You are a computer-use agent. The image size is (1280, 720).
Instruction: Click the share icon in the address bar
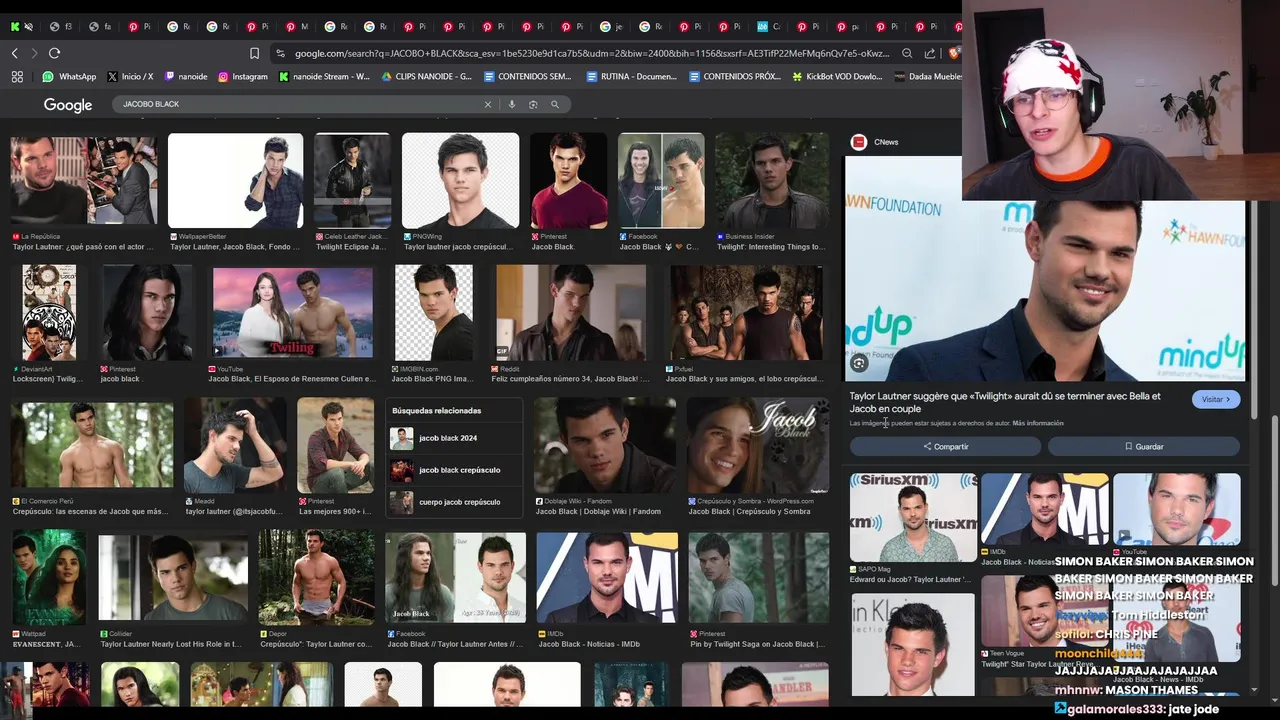click(930, 53)
